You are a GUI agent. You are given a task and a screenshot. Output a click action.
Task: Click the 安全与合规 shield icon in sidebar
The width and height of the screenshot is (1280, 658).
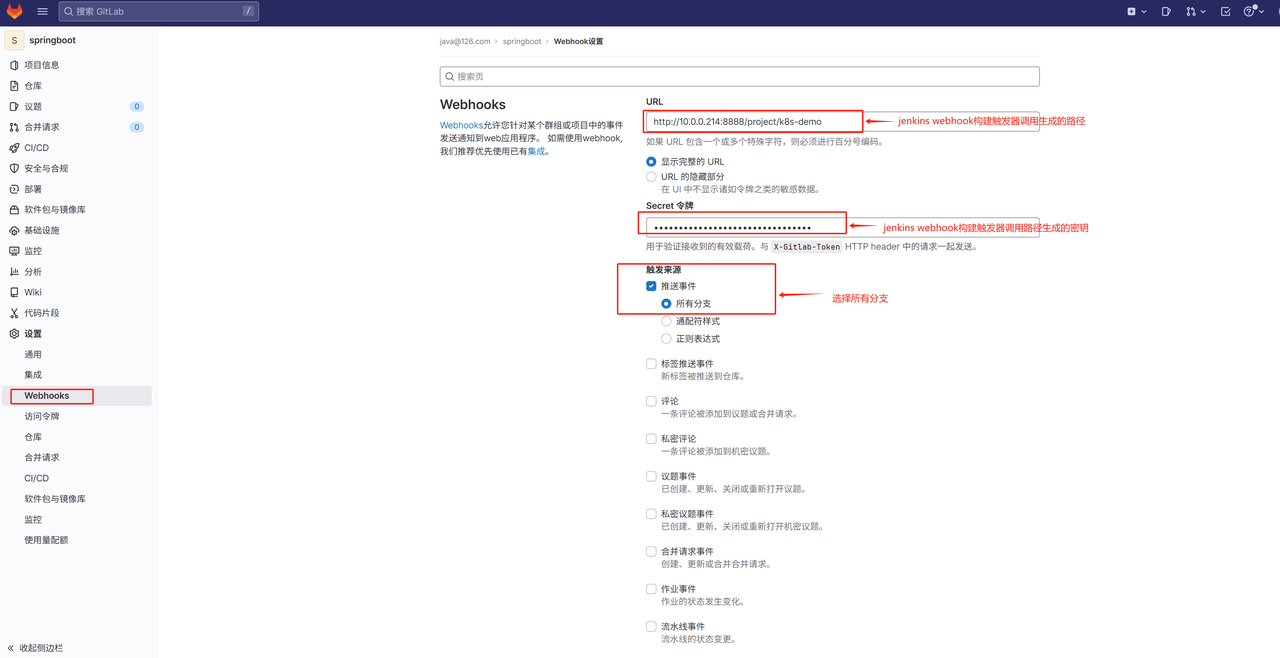14,169
